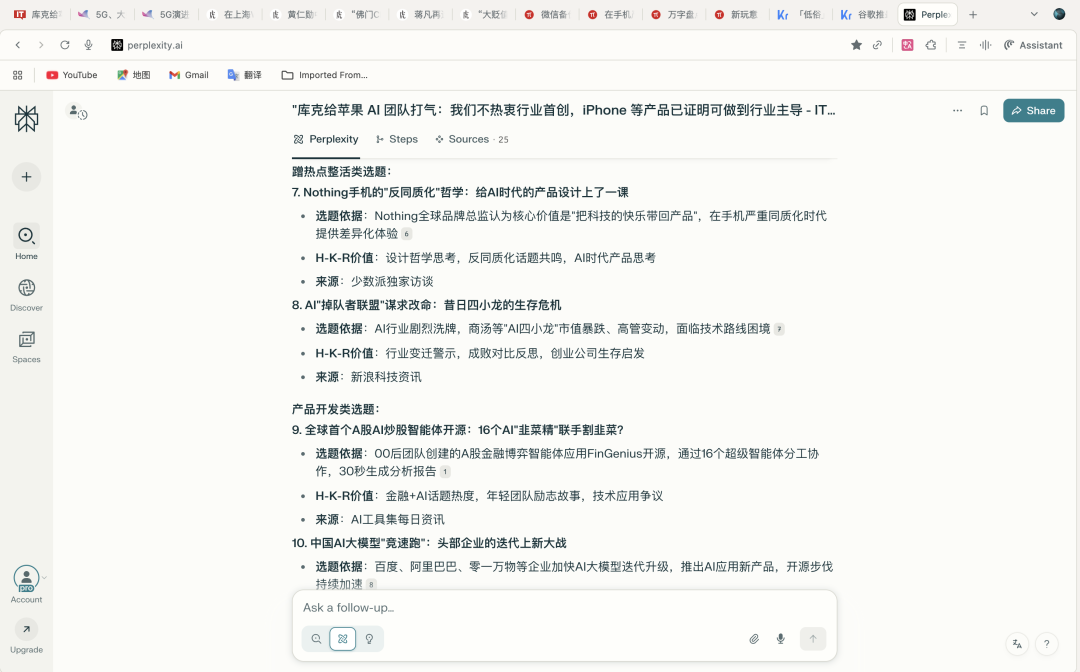Open the thread options via the three-dot menu
1080x672 pixels.
tap(957, 111)
